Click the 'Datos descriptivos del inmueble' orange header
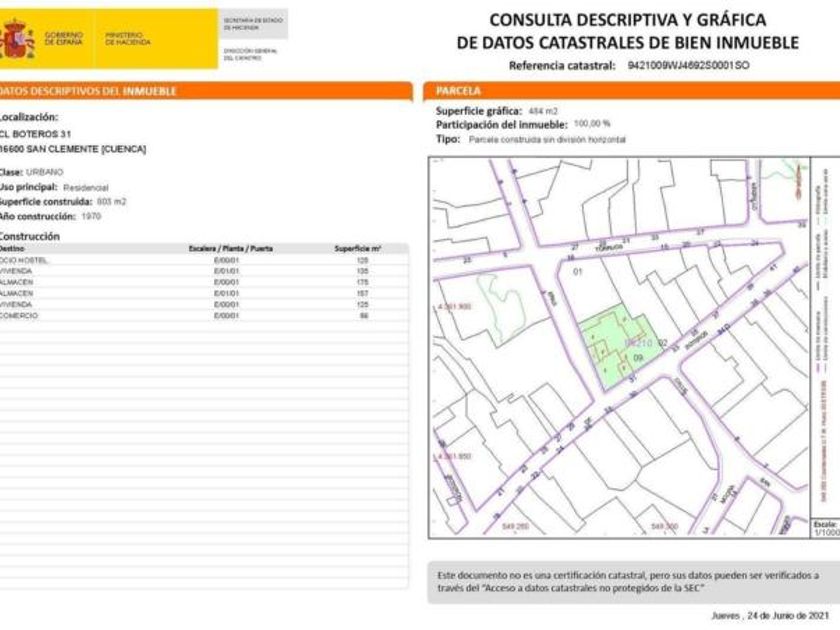The image size is (840, 630). [x=206, y=91]
